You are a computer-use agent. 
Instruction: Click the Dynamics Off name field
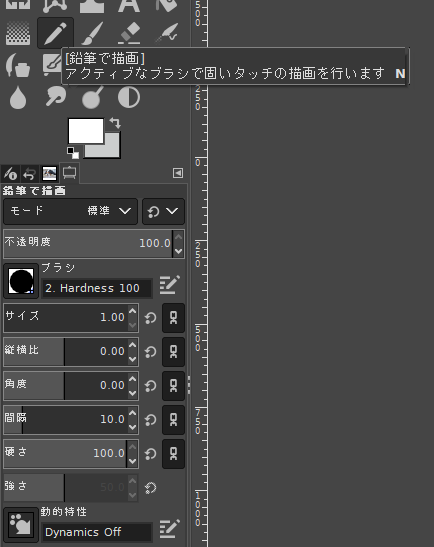[97, 532]
